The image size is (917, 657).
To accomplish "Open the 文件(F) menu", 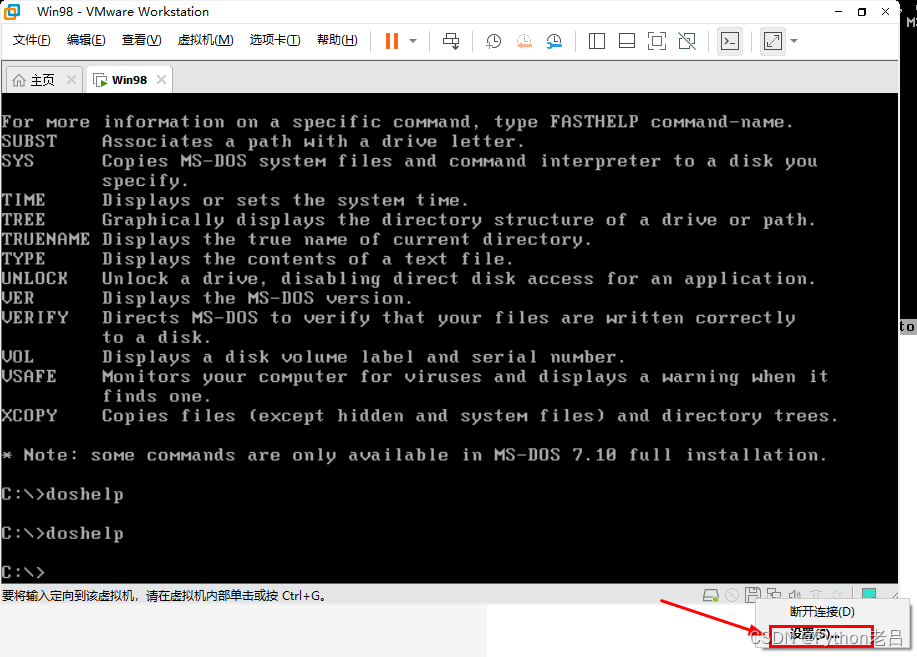I will (32, 40).
